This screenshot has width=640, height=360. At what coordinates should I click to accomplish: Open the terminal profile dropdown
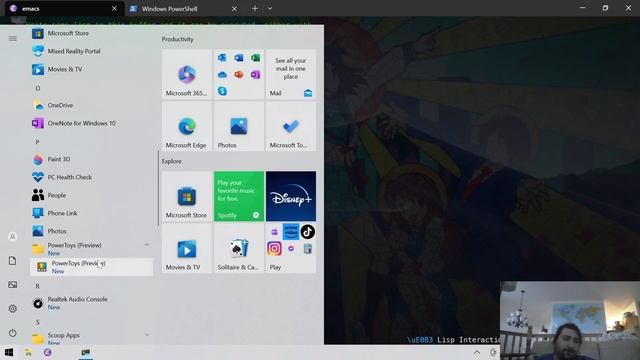click(270, 9)
